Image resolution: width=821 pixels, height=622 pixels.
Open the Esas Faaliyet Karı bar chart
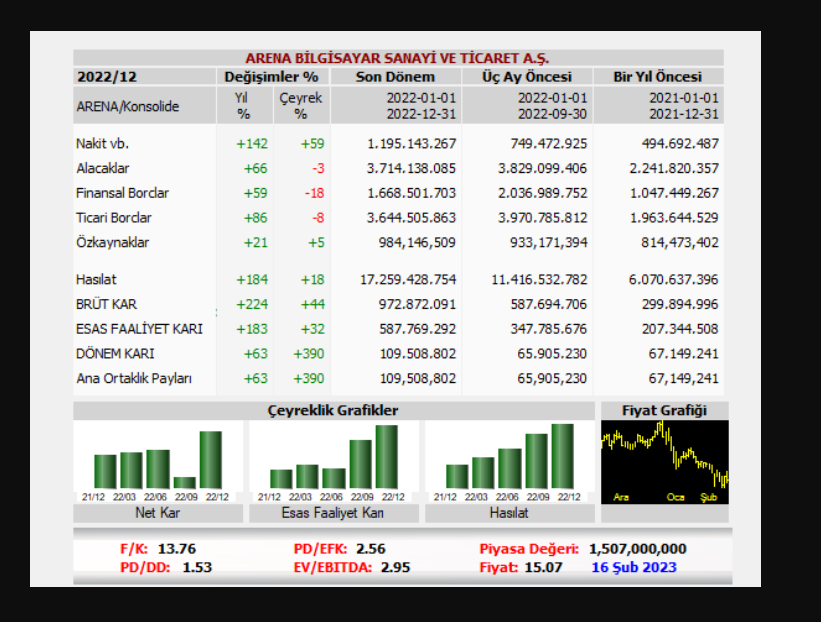click(x=334, y=462)
